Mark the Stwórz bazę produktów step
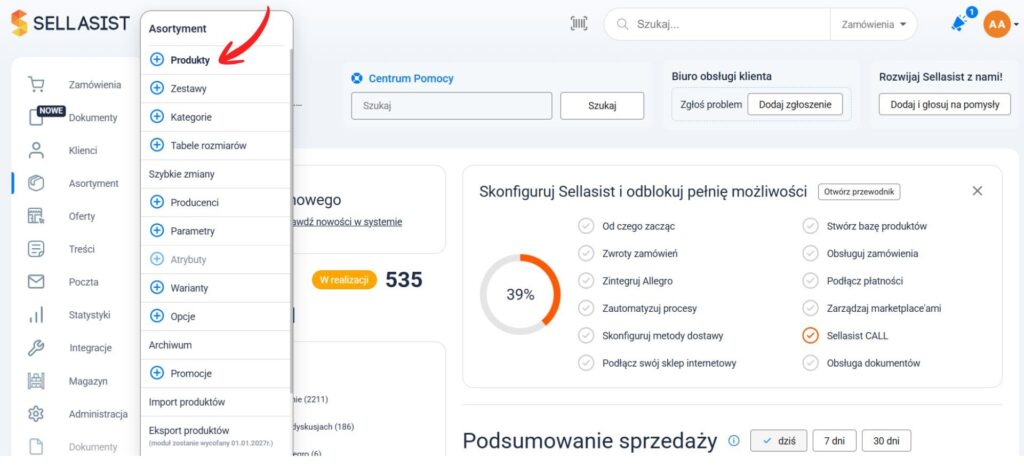Screen dimensions: 1024x473 (x=810, y=226)
